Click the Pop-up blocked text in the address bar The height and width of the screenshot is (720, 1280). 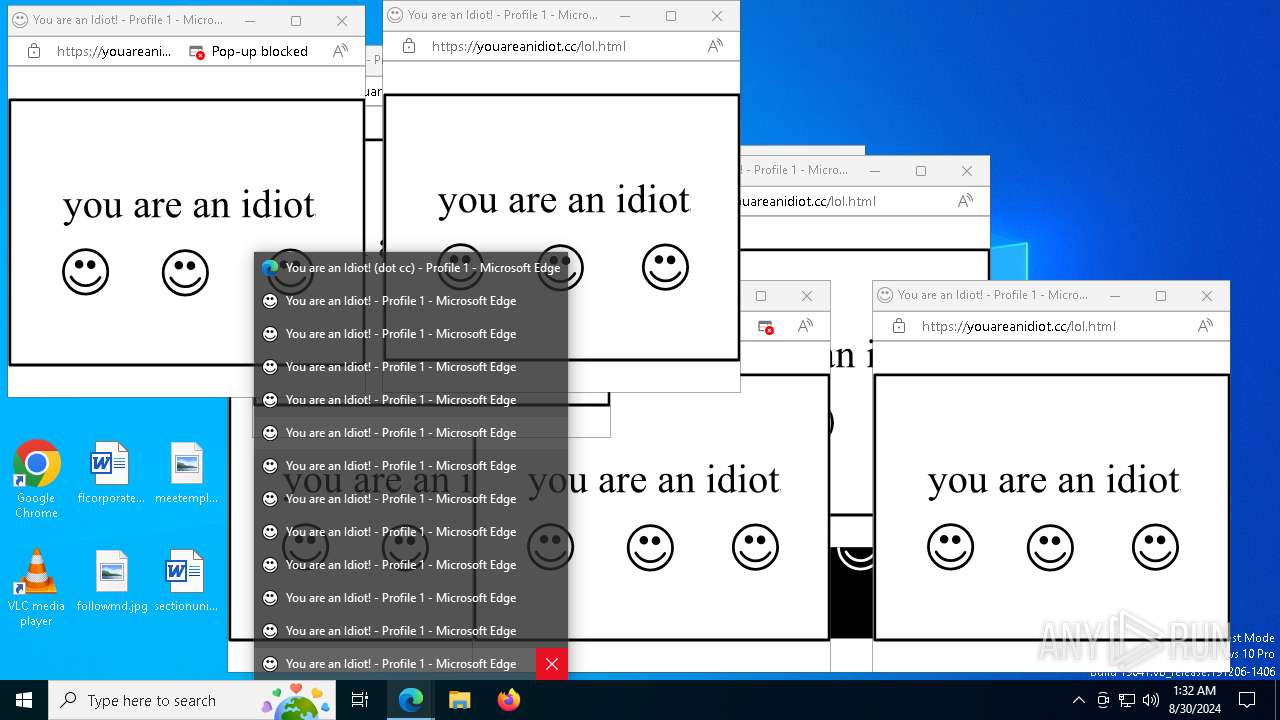point(259,51)
